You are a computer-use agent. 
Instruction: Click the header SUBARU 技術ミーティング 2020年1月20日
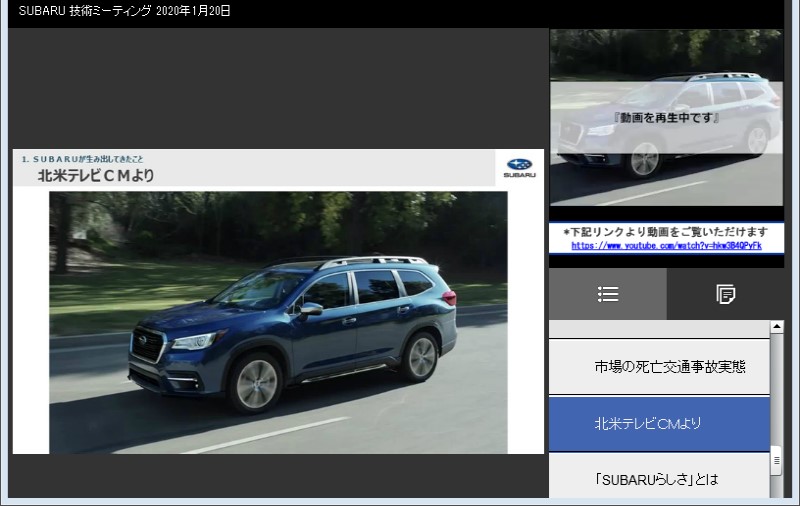point(124,11)
